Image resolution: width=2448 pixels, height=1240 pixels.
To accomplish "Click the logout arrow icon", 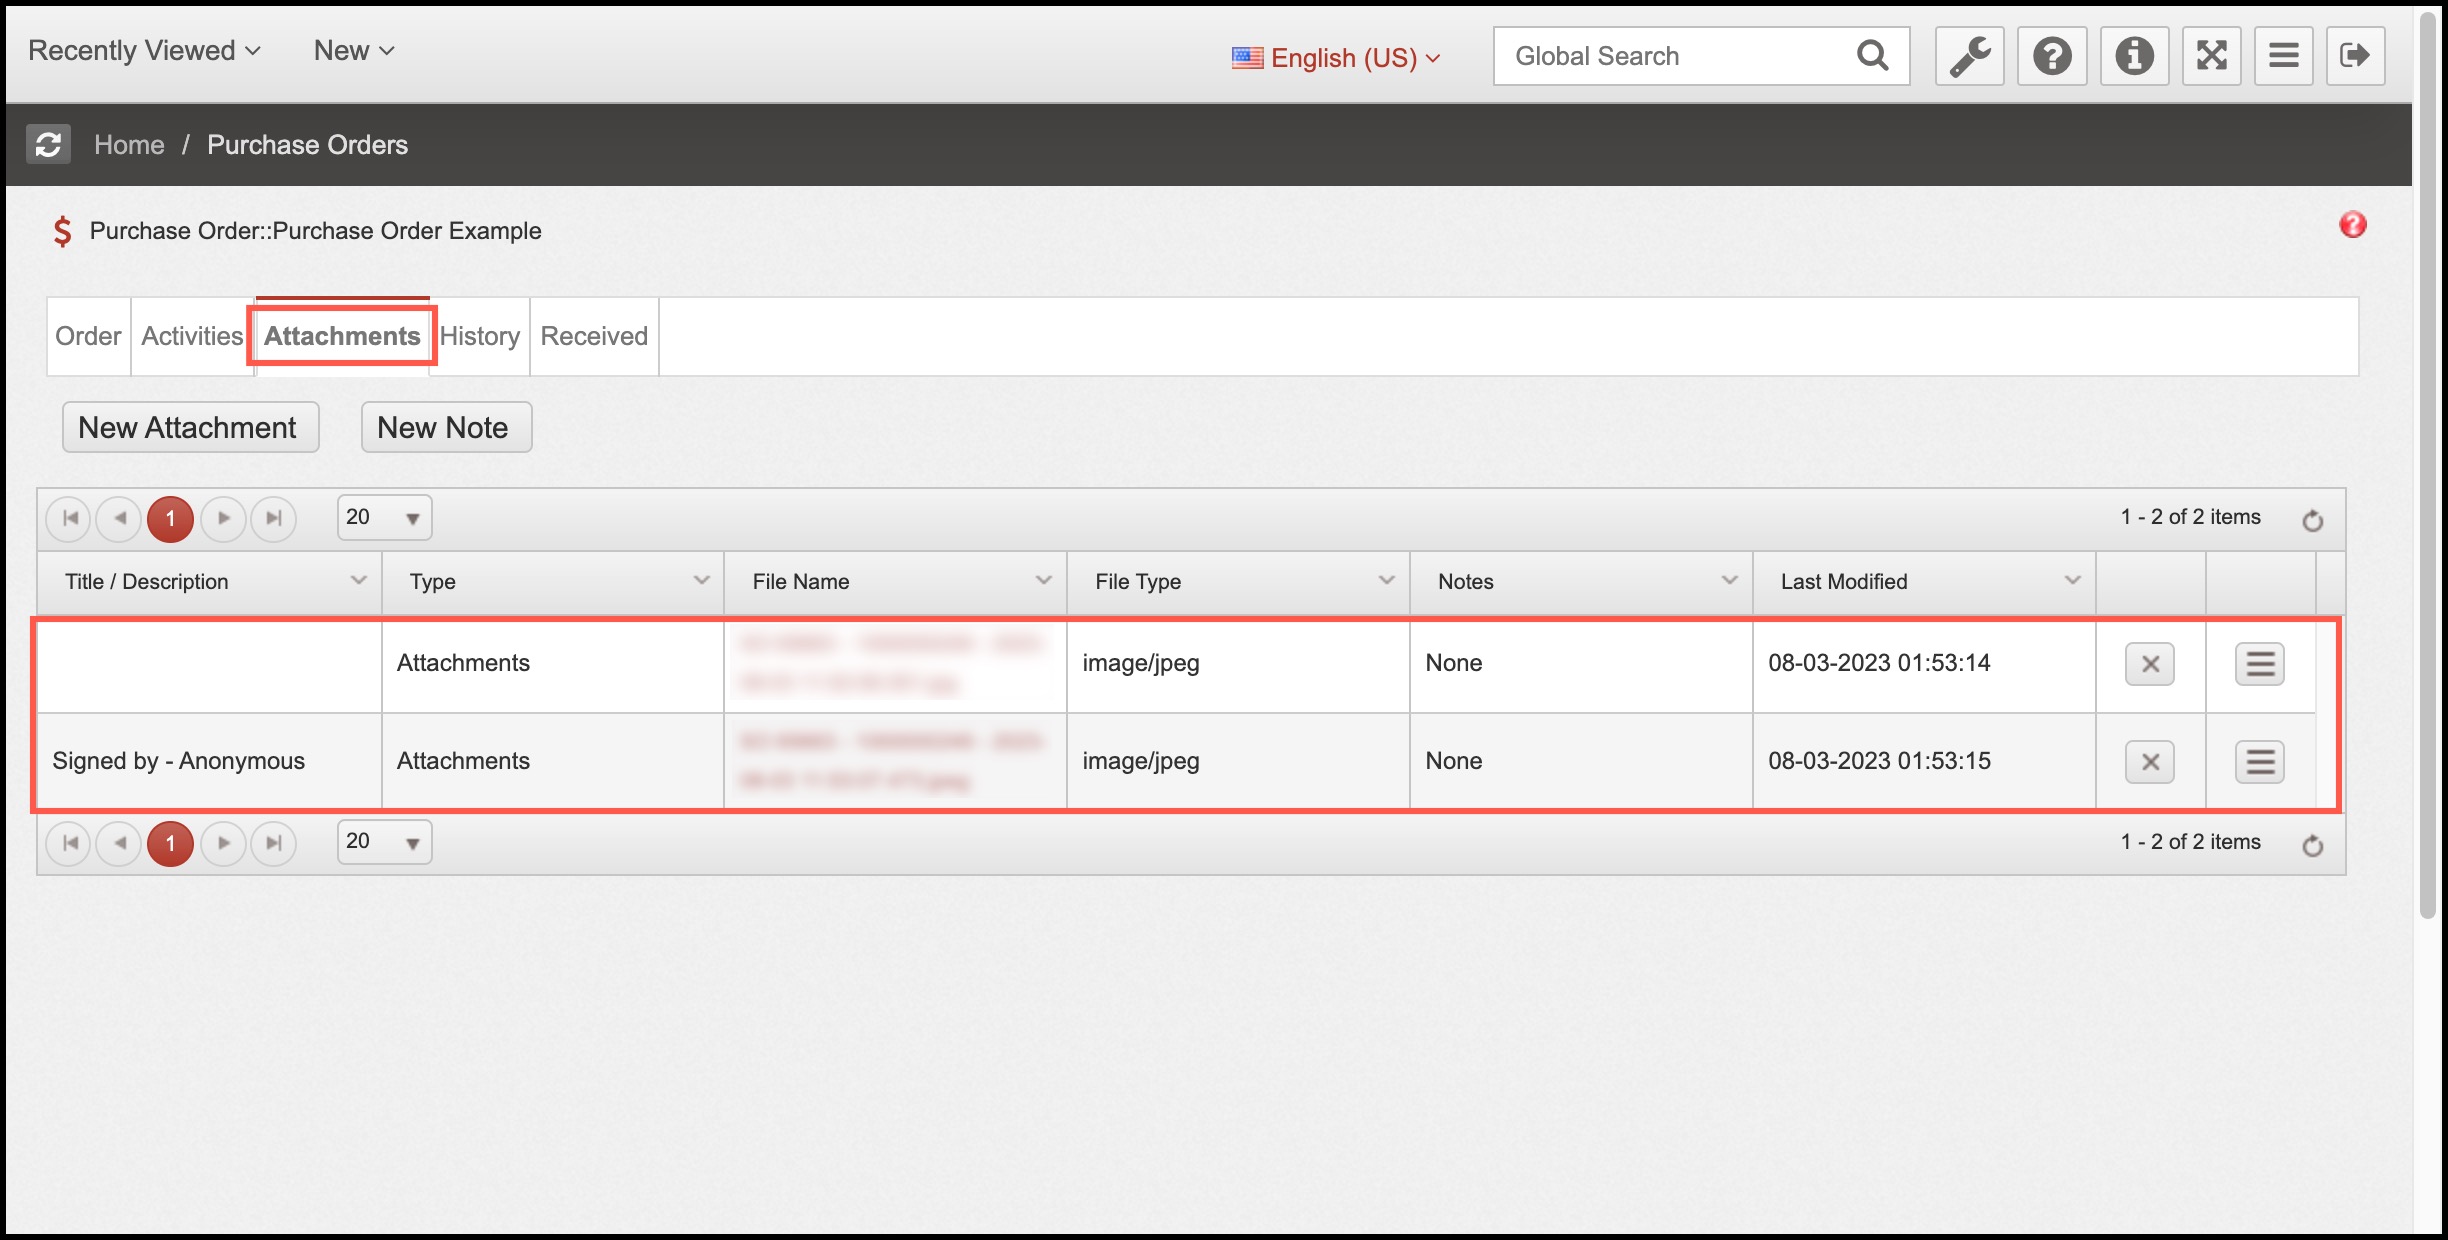I will (2355, 56).
